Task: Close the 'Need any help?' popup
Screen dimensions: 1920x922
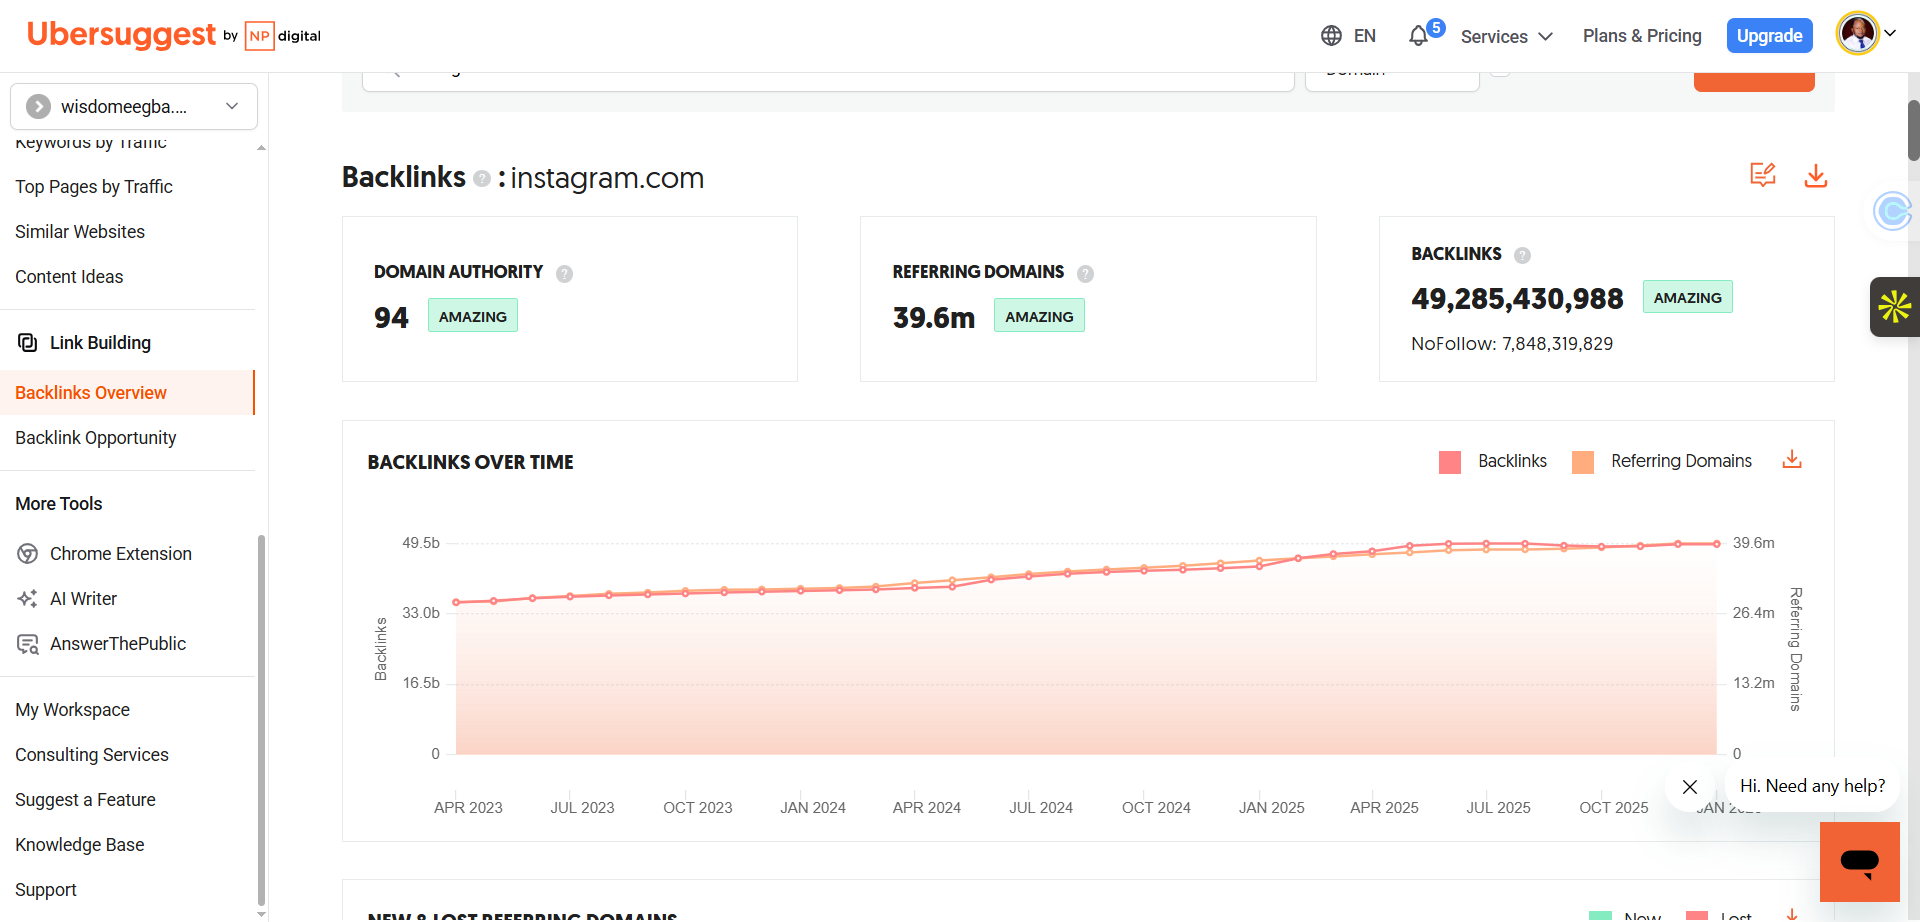Action: 1690,787
